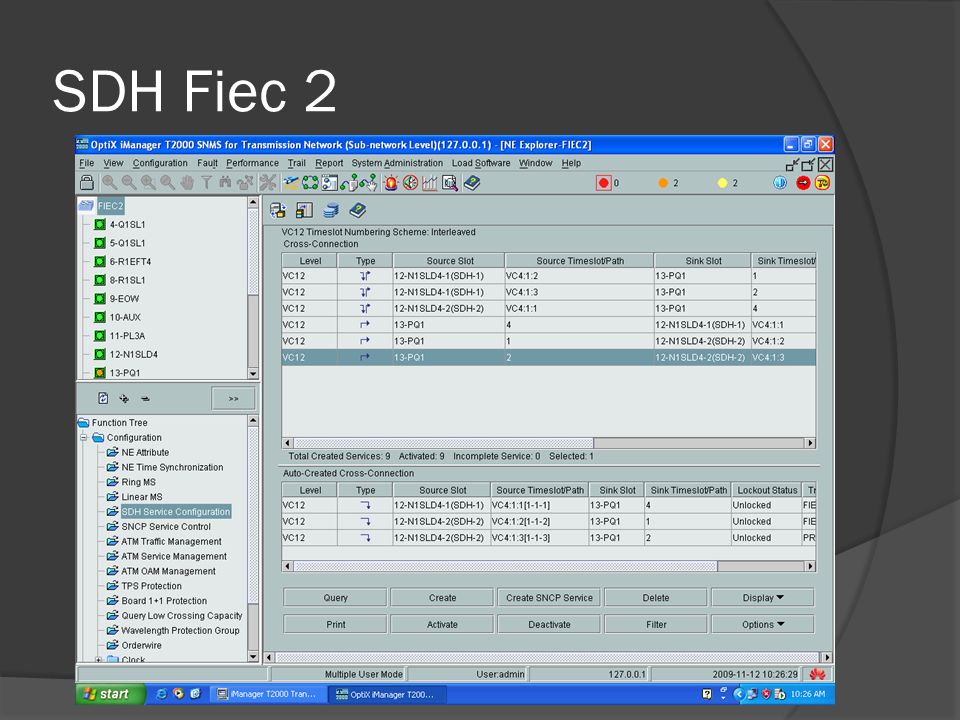This screenshot has width=960, height=720.
Task: Select the 13-PQ1 board
Action: 125,373
